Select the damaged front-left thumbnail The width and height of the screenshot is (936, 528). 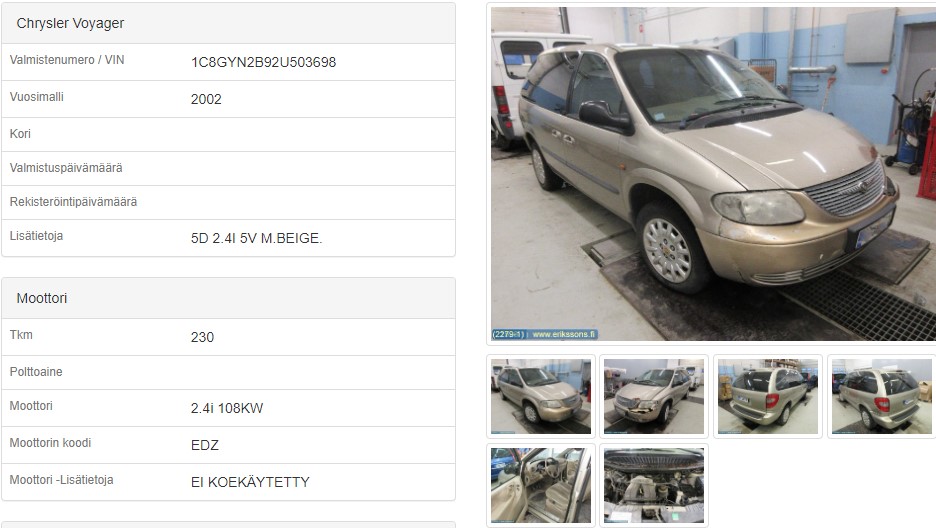[x=654, y=396]
